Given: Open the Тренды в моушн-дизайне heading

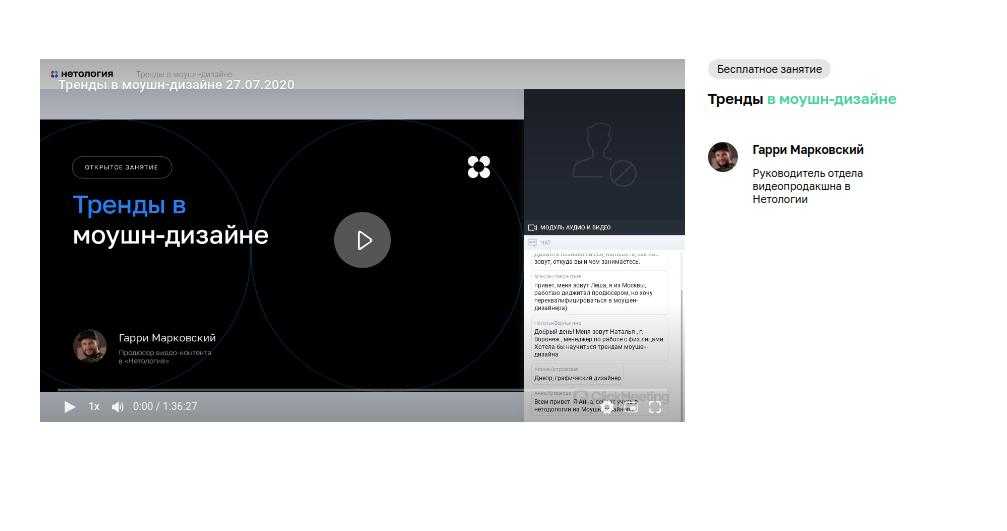Looking at the screenshot, I should point(801,99).
